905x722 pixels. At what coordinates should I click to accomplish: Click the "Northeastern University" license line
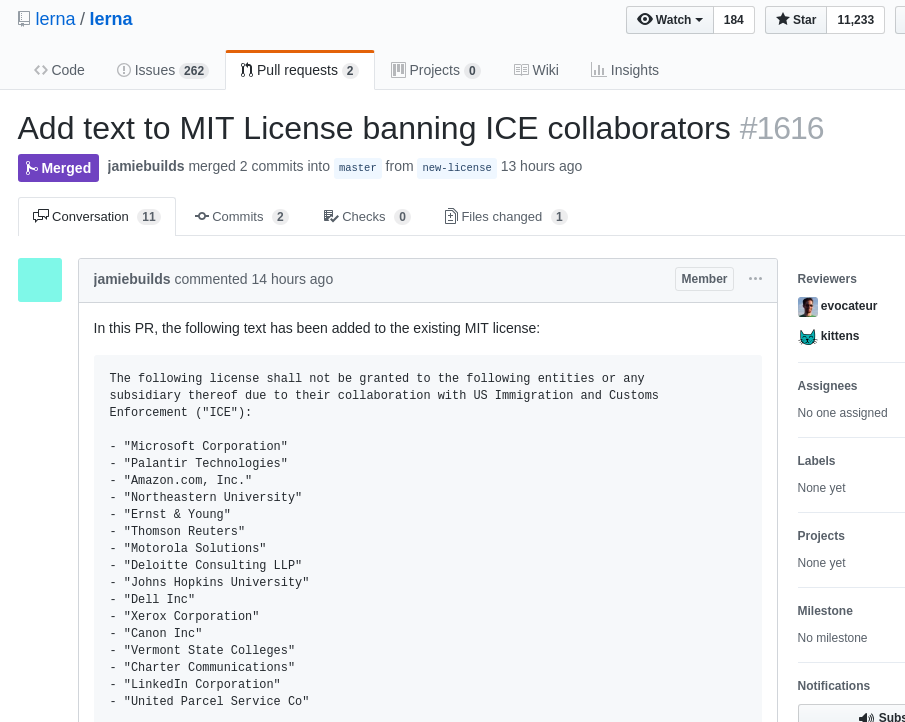205,497
